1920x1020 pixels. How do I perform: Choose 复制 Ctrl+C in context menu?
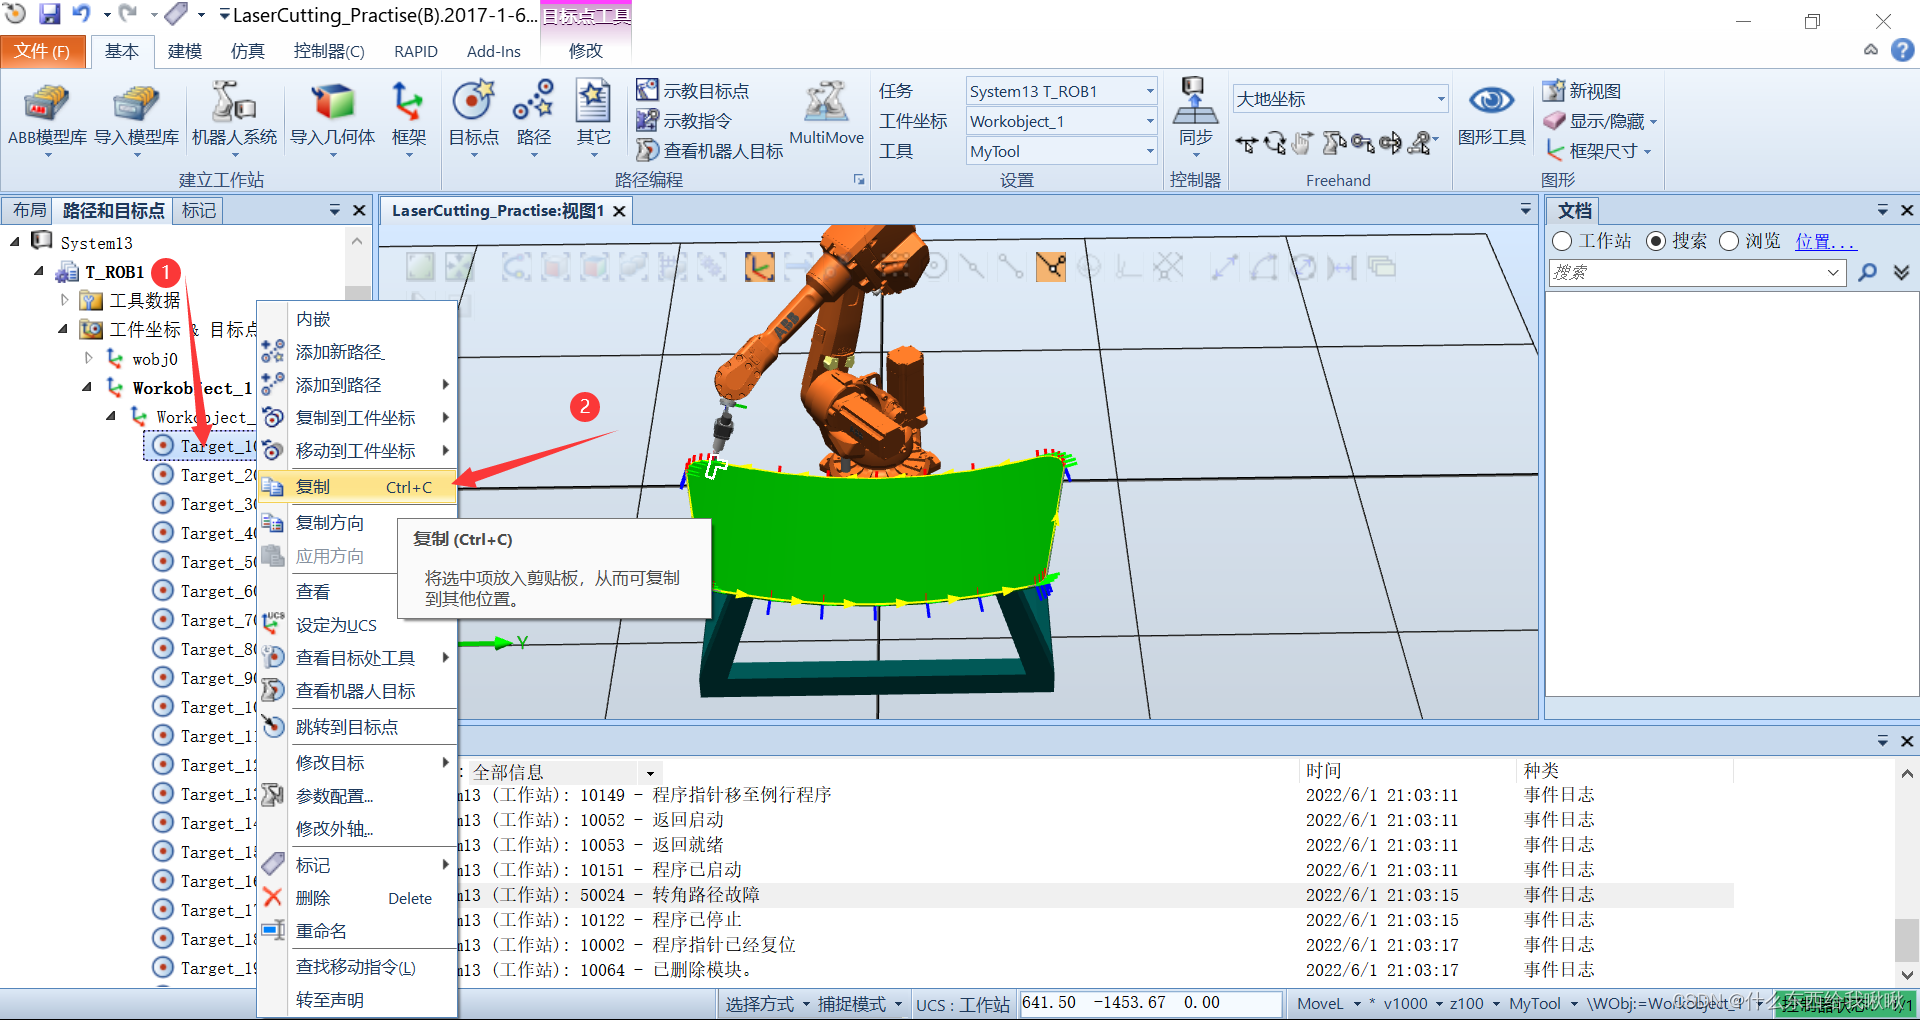(x=357, y=487)
